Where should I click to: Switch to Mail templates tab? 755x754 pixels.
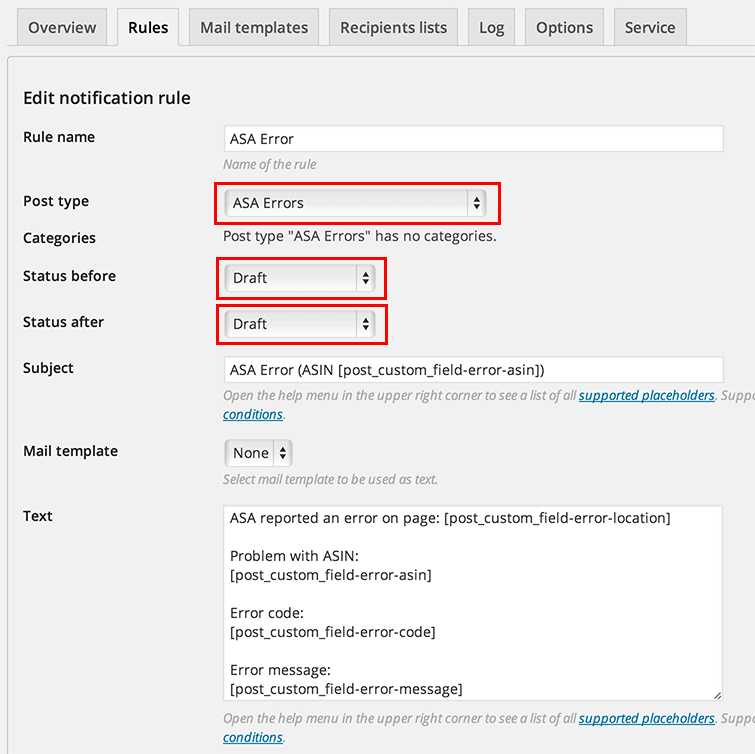click(254, 27)
